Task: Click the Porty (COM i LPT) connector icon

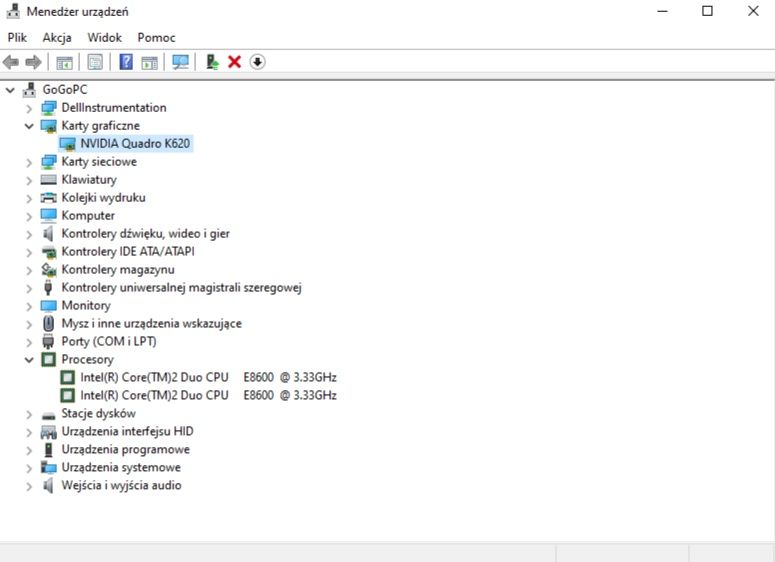Action: coord(48,342)
